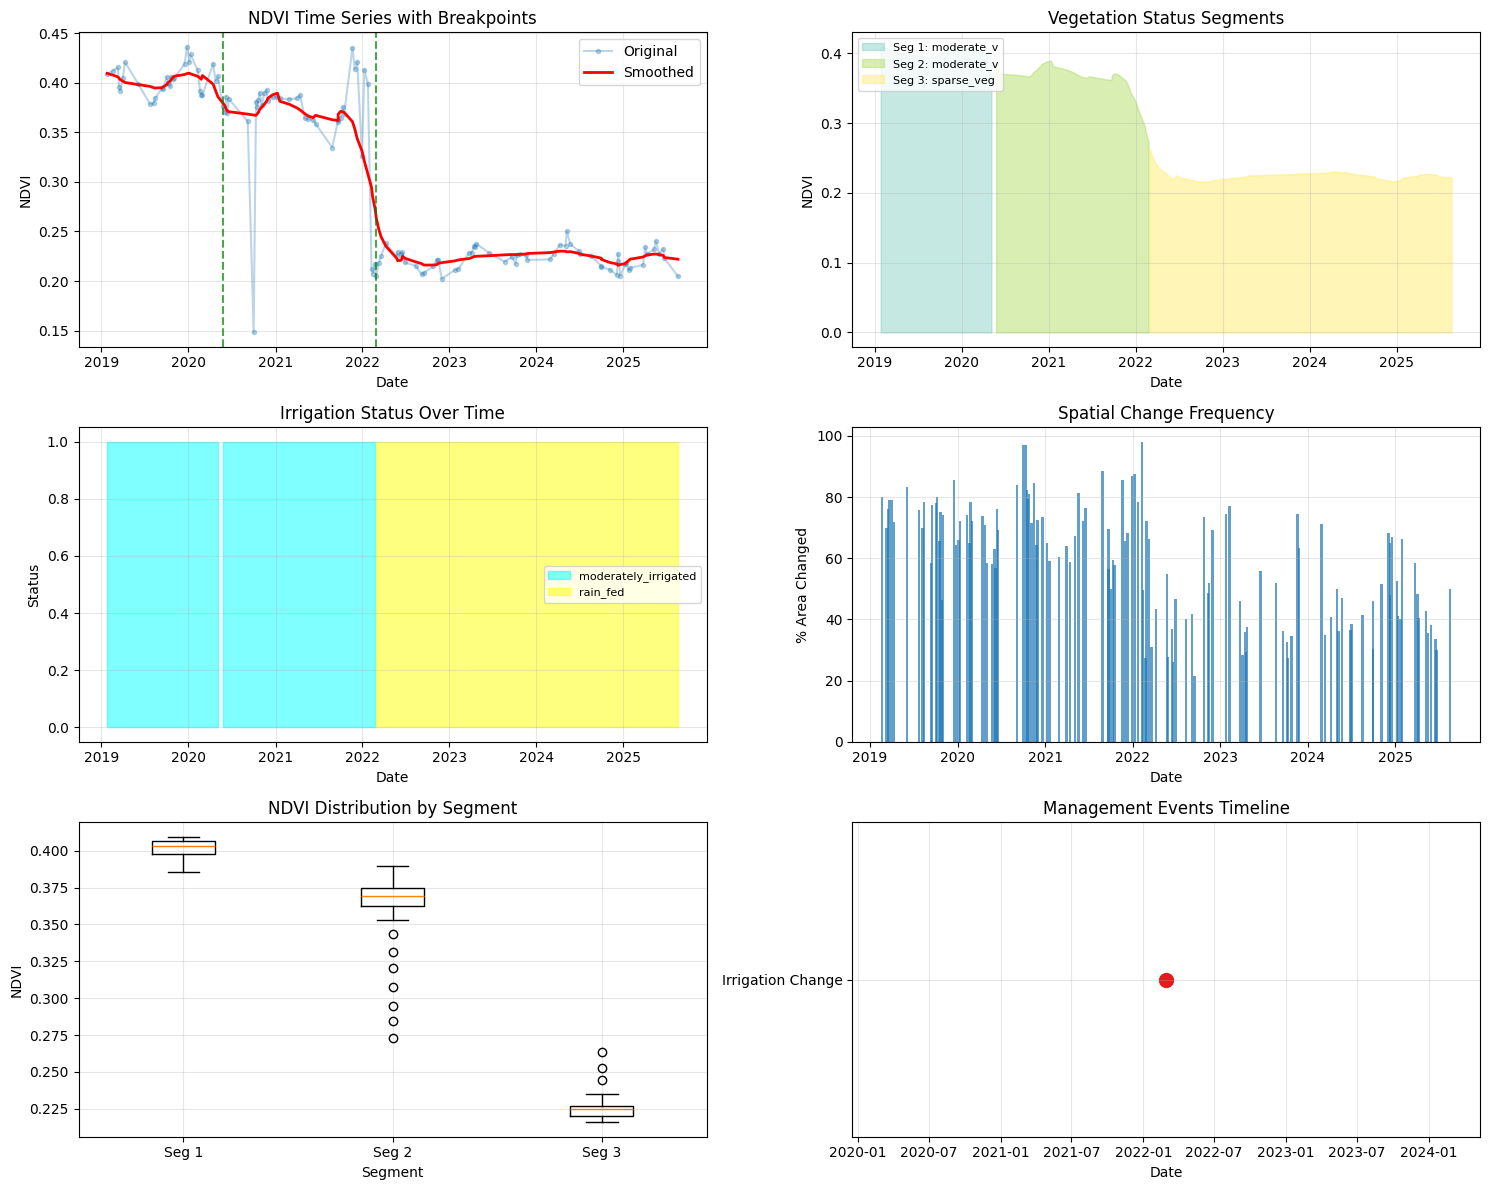
Task: Pick the low outlier point near 0.15 NDVI
Action: (x=254, y=332)
